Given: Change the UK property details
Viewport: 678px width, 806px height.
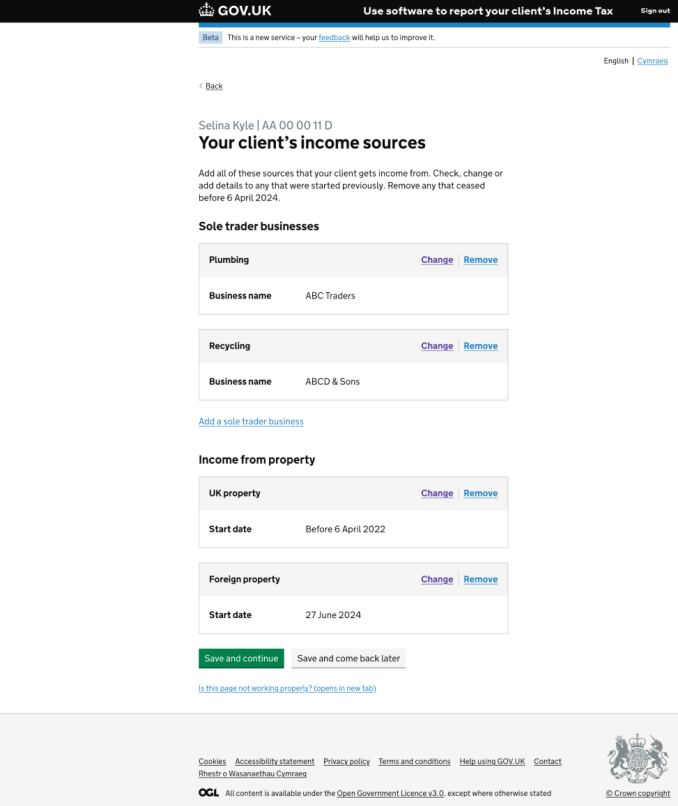Looking at the screenshot, I should click(x=437, y=493).
